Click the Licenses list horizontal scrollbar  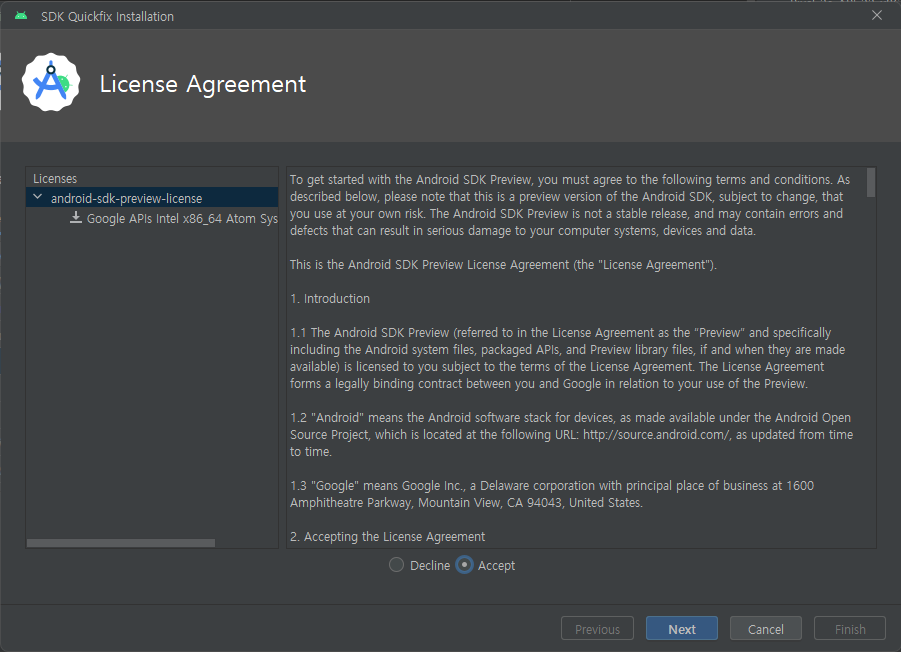point(121,543)
